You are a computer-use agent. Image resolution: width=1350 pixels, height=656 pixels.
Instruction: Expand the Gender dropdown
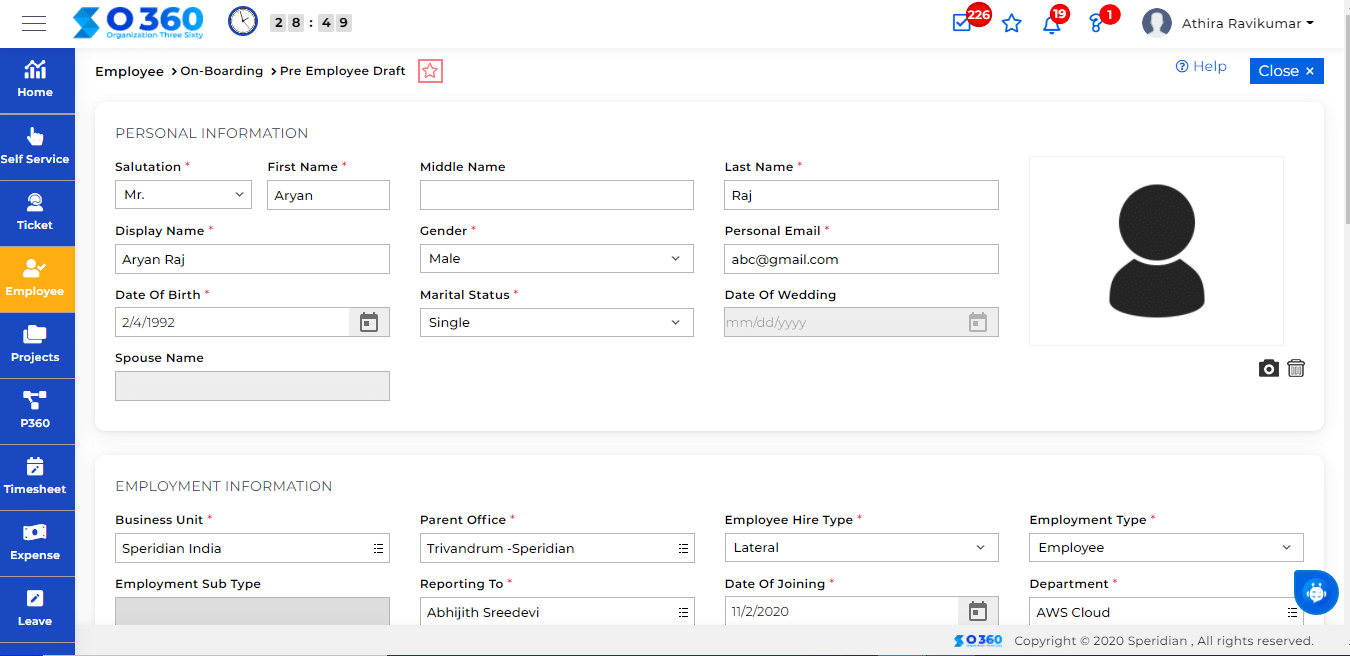tap(556, 258)
